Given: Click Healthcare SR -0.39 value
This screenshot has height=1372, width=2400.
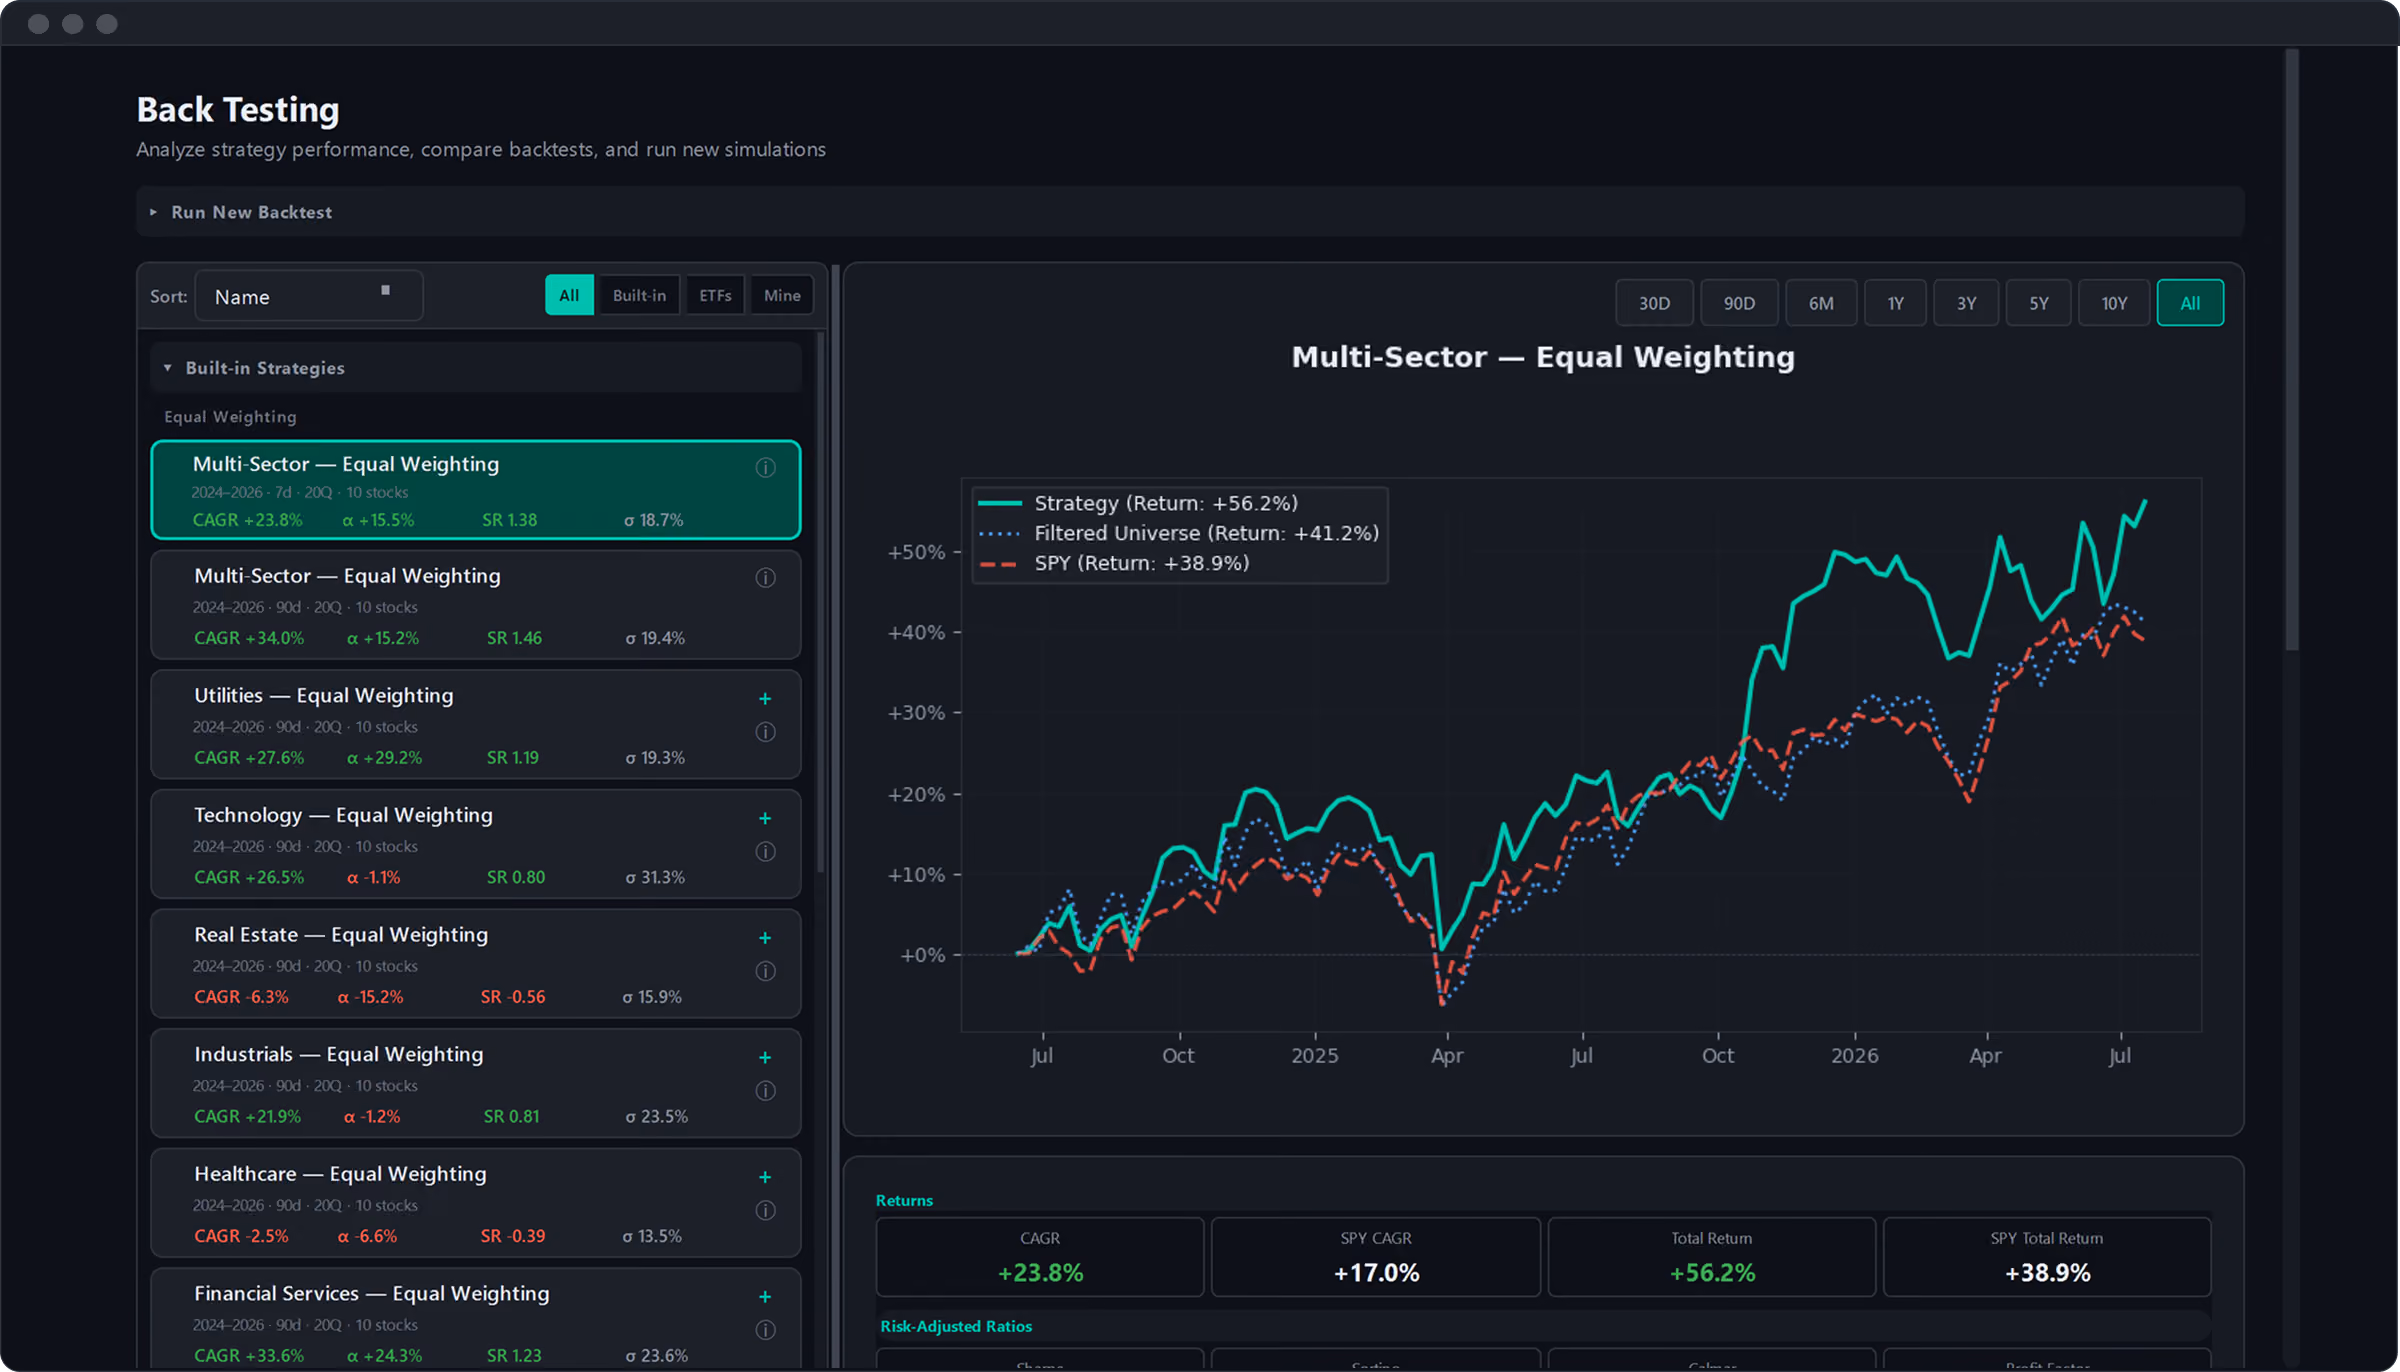Looking at the screenshot, I should tap(513, 1236).
